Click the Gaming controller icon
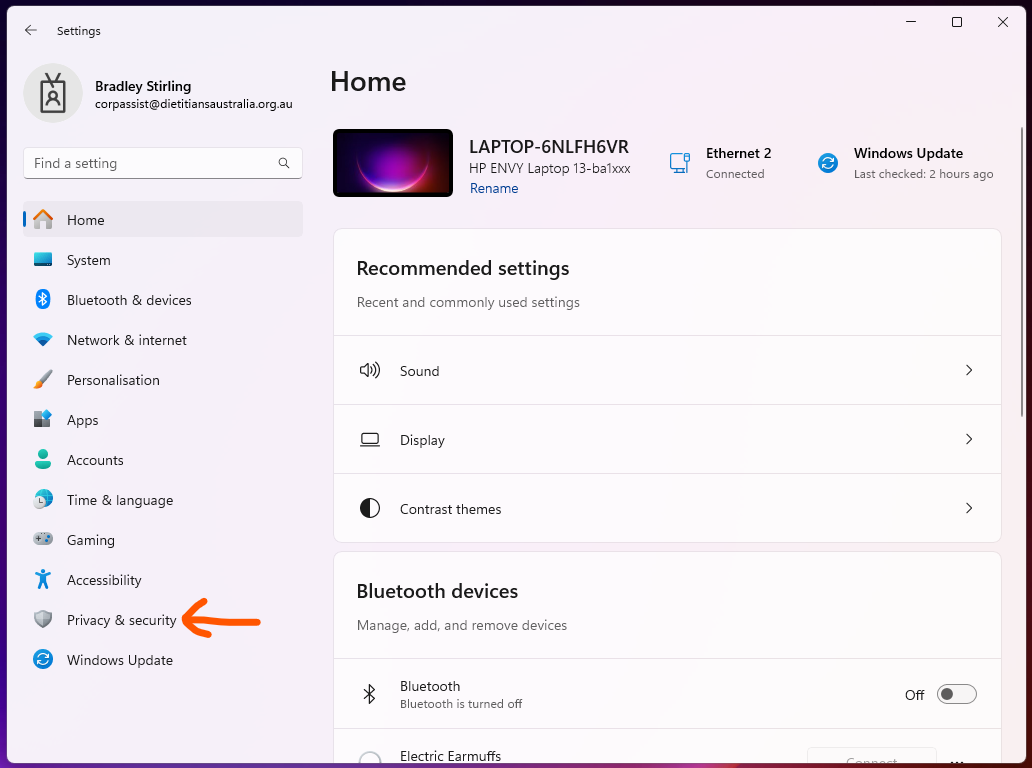The height and width of the screenshot is (768, 1032). 43,540
